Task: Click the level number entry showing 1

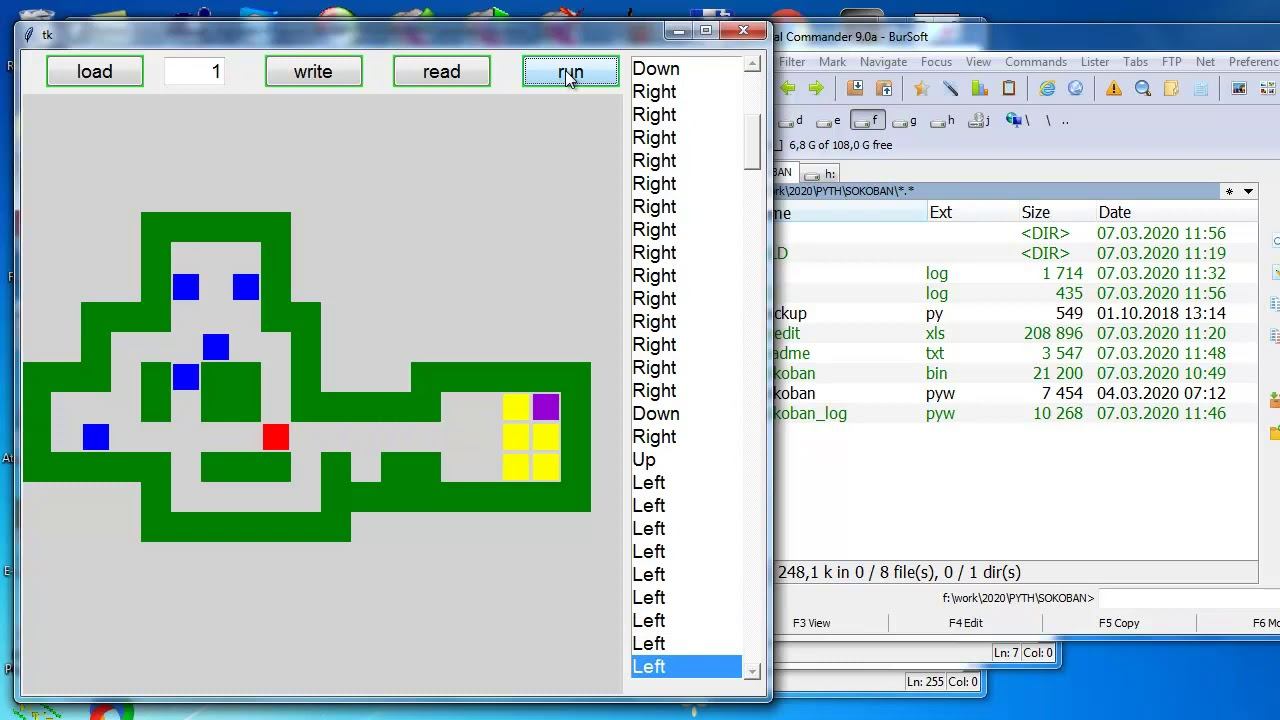Action: (x=194, y=71)
